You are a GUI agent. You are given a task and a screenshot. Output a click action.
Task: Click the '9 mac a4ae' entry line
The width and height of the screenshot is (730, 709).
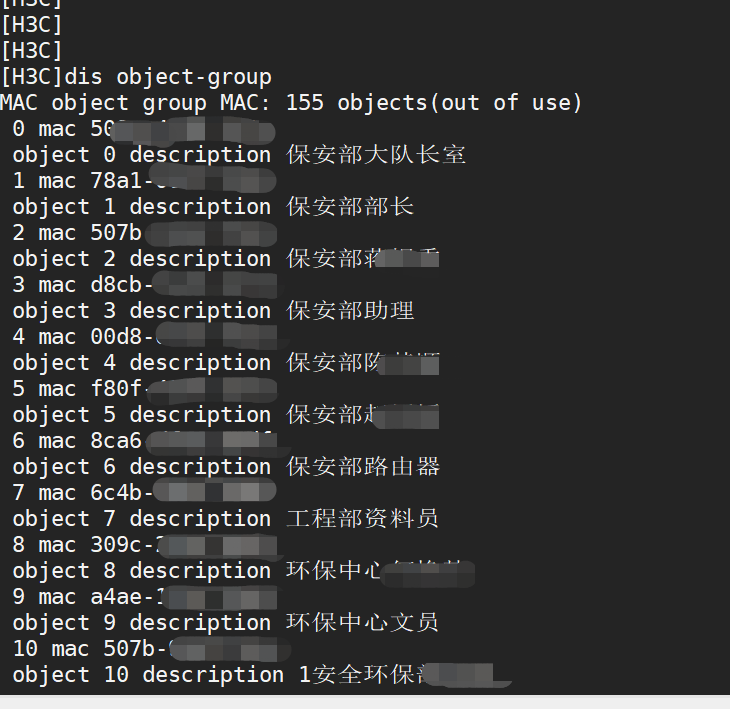click(90, 597)
